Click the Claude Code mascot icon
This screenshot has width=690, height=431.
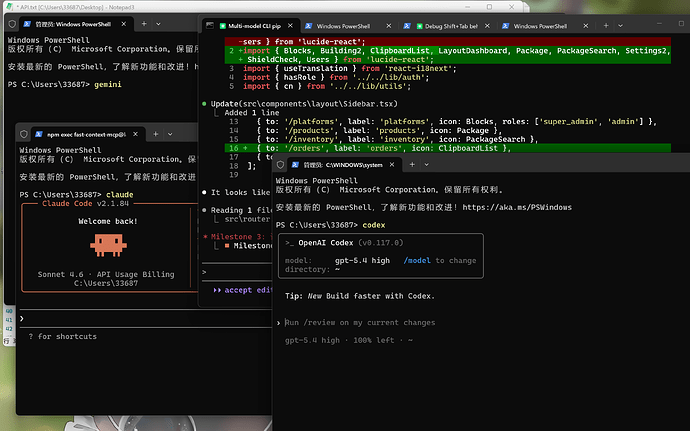pyautogui.click(x=108, y=245)
